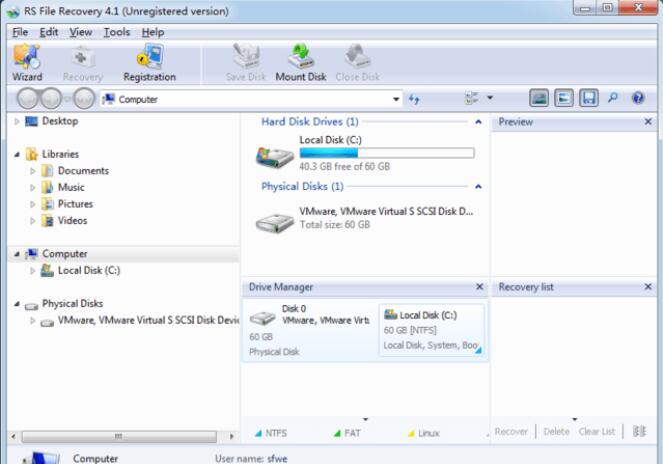Collapse Physical Disks in the tree
The height and width of the screenshot is (464, 663).
[16, 304]
